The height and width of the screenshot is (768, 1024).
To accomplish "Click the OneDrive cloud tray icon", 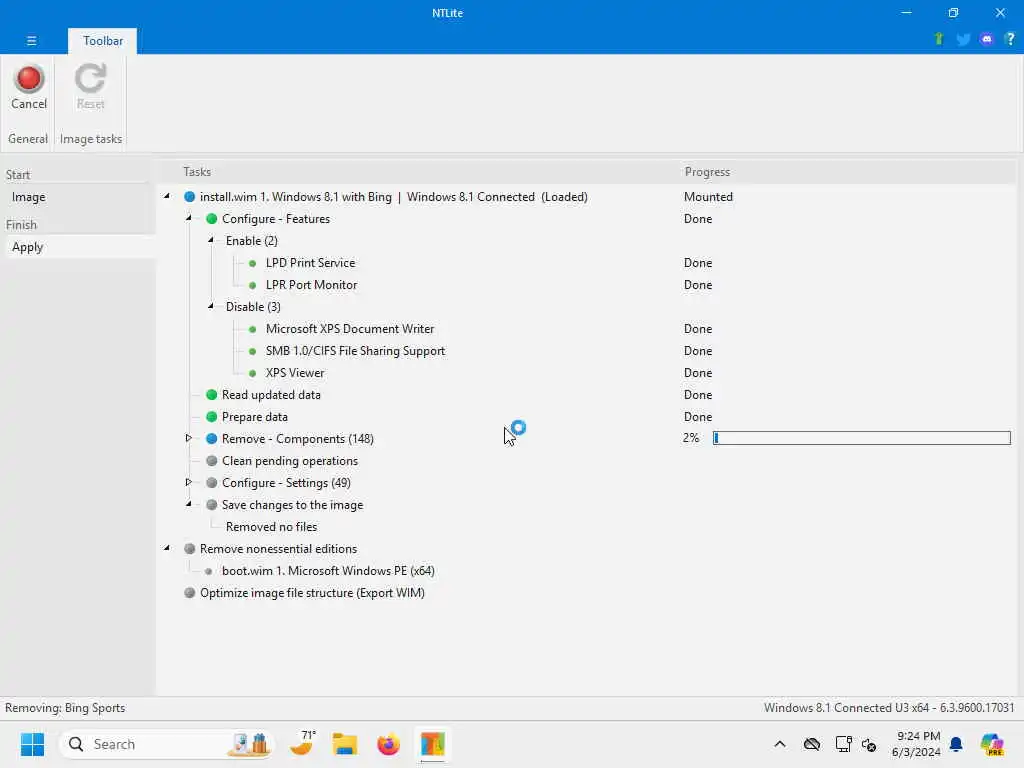I will [x=812, y=744].
